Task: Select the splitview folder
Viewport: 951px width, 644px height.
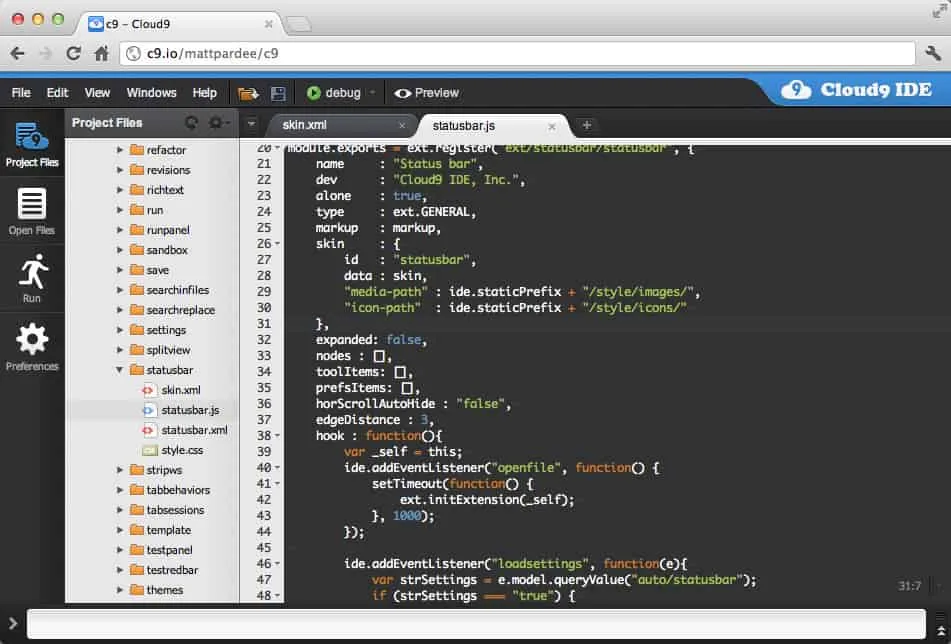Action: [x=160, y=350]
